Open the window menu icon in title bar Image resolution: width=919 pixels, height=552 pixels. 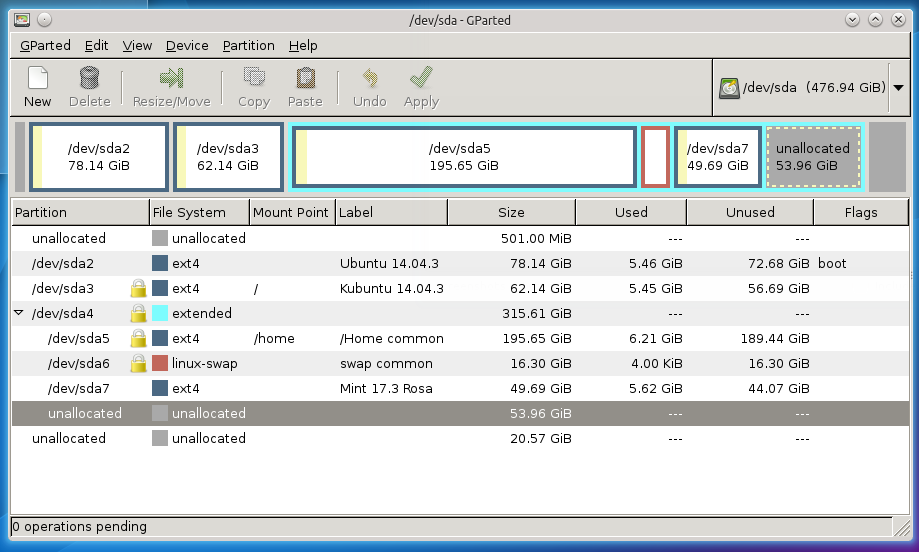click(22, 19)
